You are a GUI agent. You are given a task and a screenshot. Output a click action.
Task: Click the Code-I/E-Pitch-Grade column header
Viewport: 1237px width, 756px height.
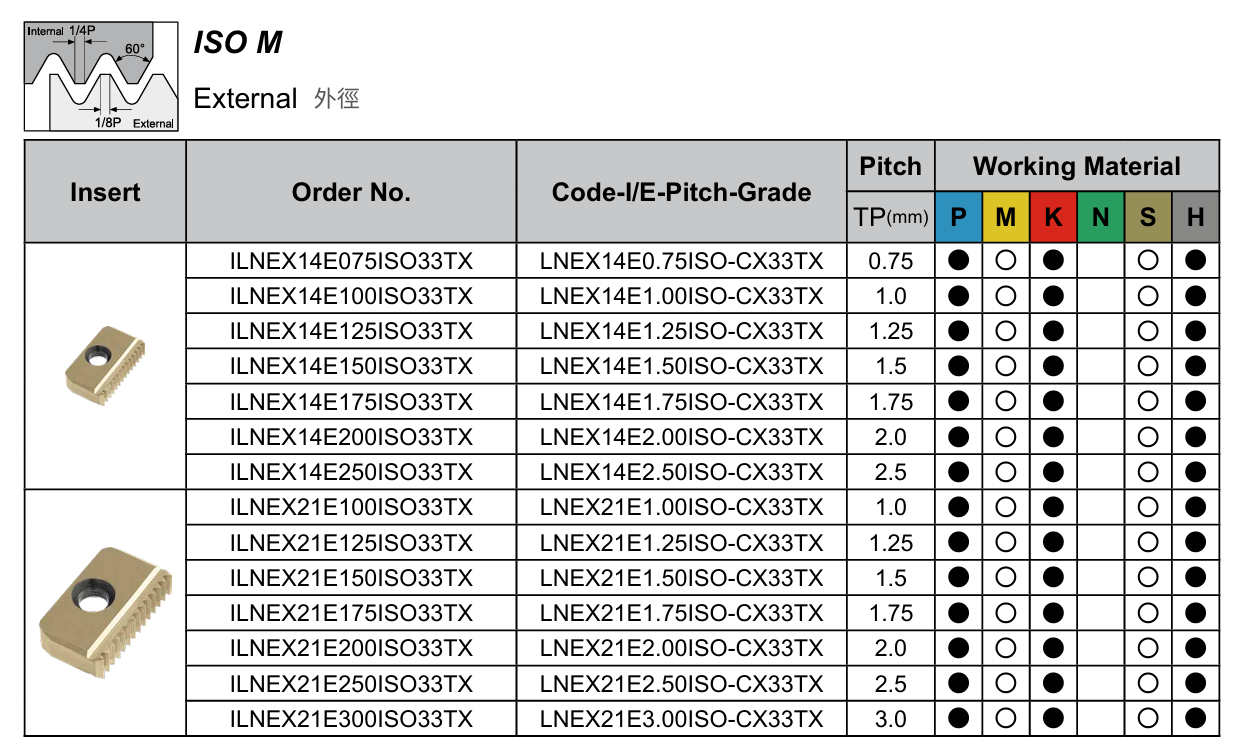(681, 193)
